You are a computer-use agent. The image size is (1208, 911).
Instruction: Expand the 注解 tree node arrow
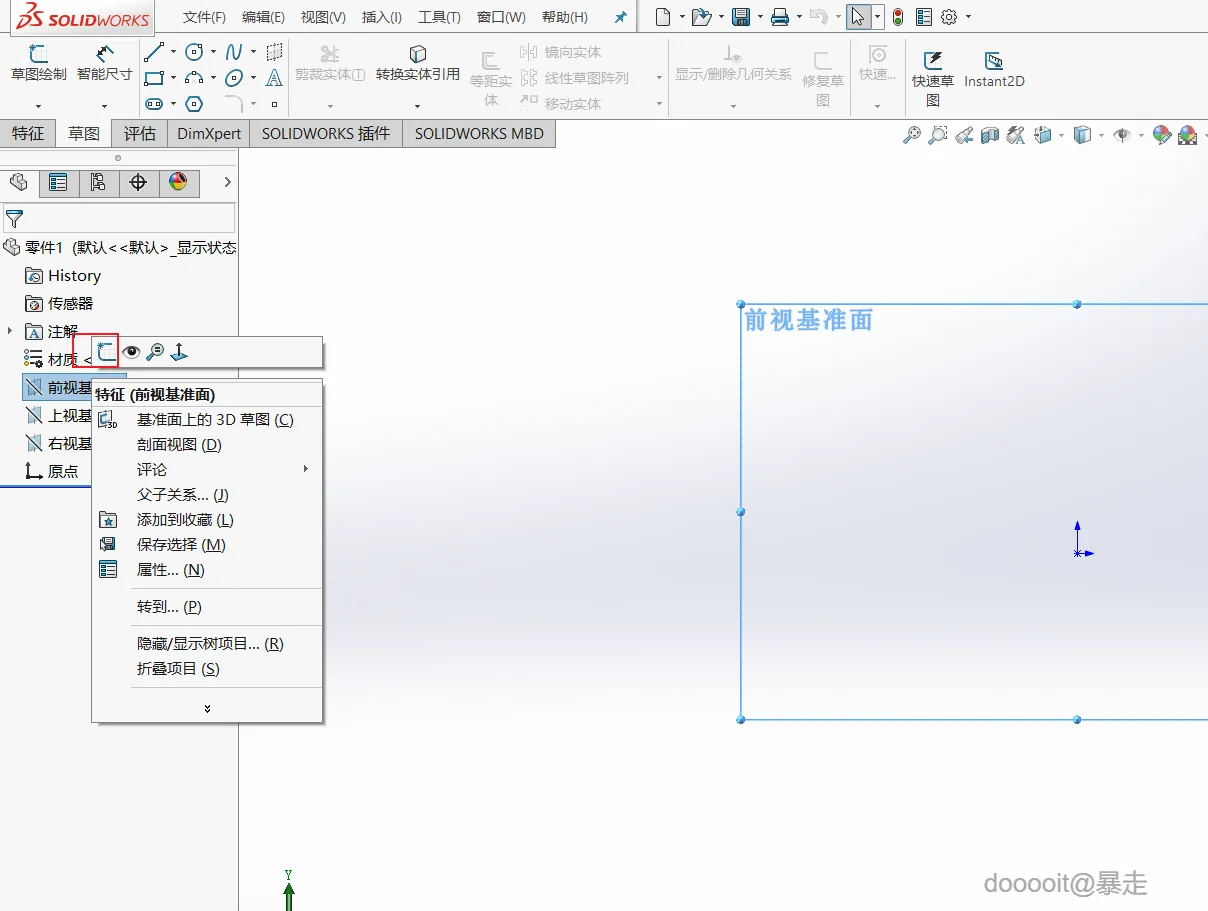click(10, 331)
